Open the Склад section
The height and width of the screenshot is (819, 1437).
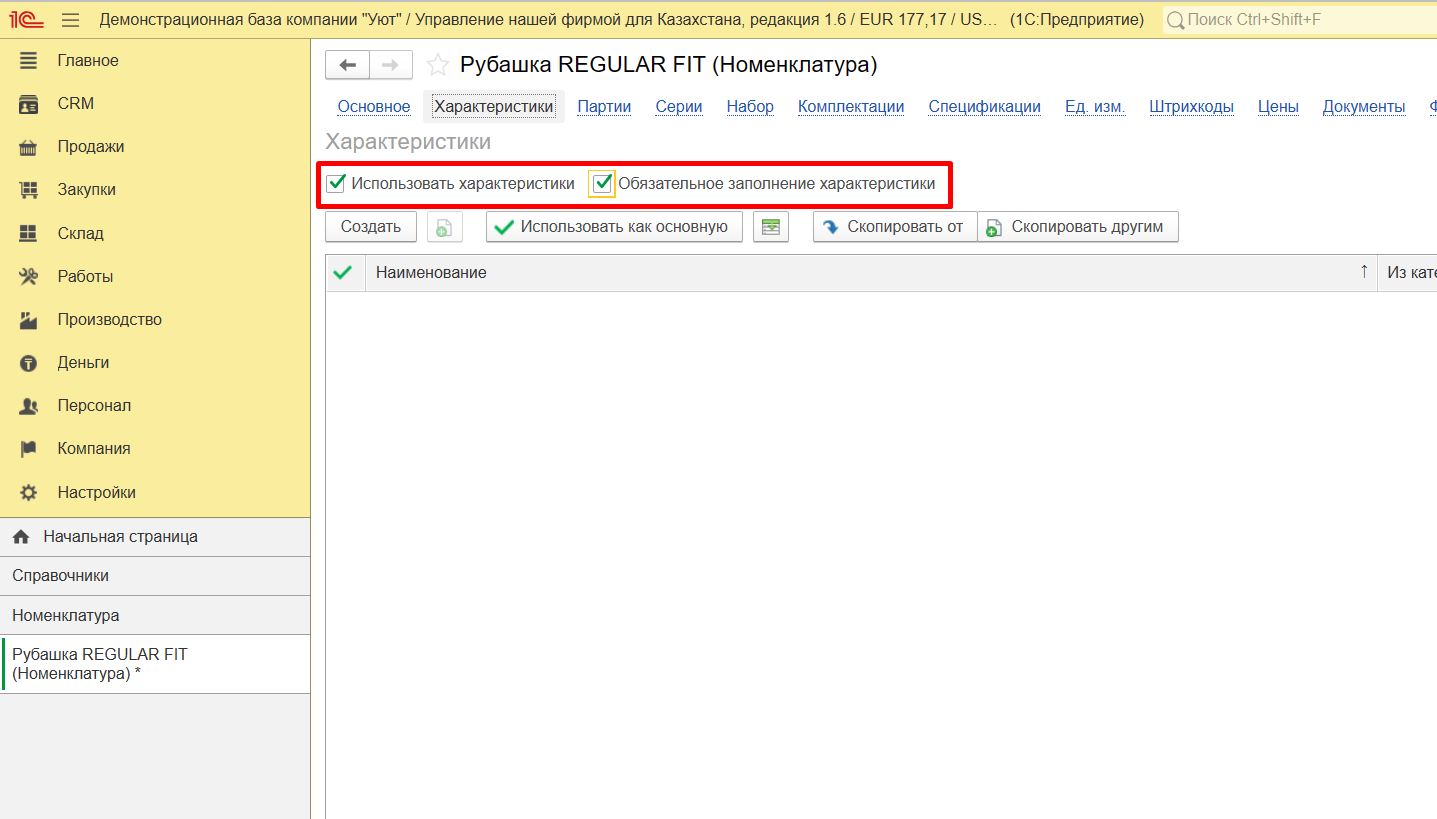(x=80, y=233)
